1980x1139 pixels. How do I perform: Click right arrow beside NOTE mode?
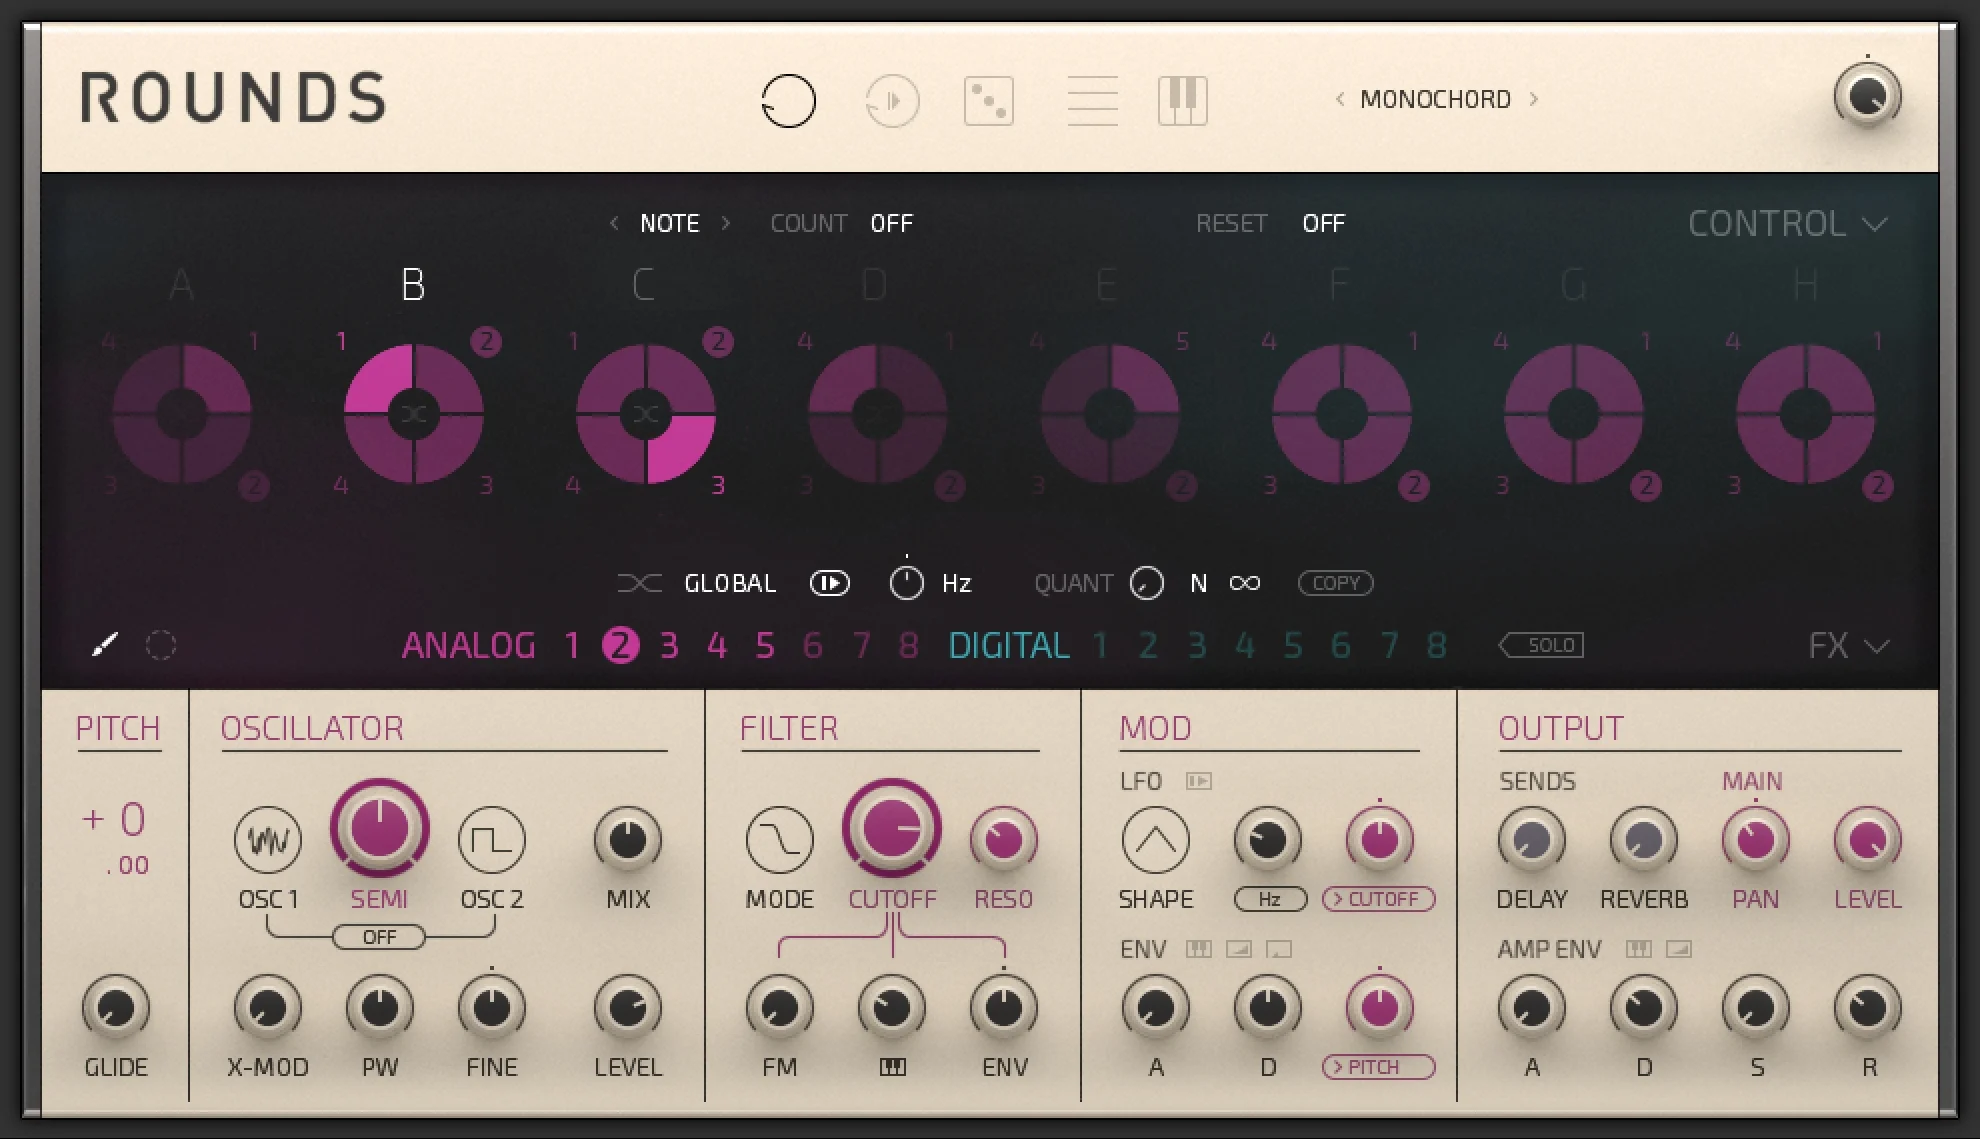pyautogui.click(x=726, y=223)
